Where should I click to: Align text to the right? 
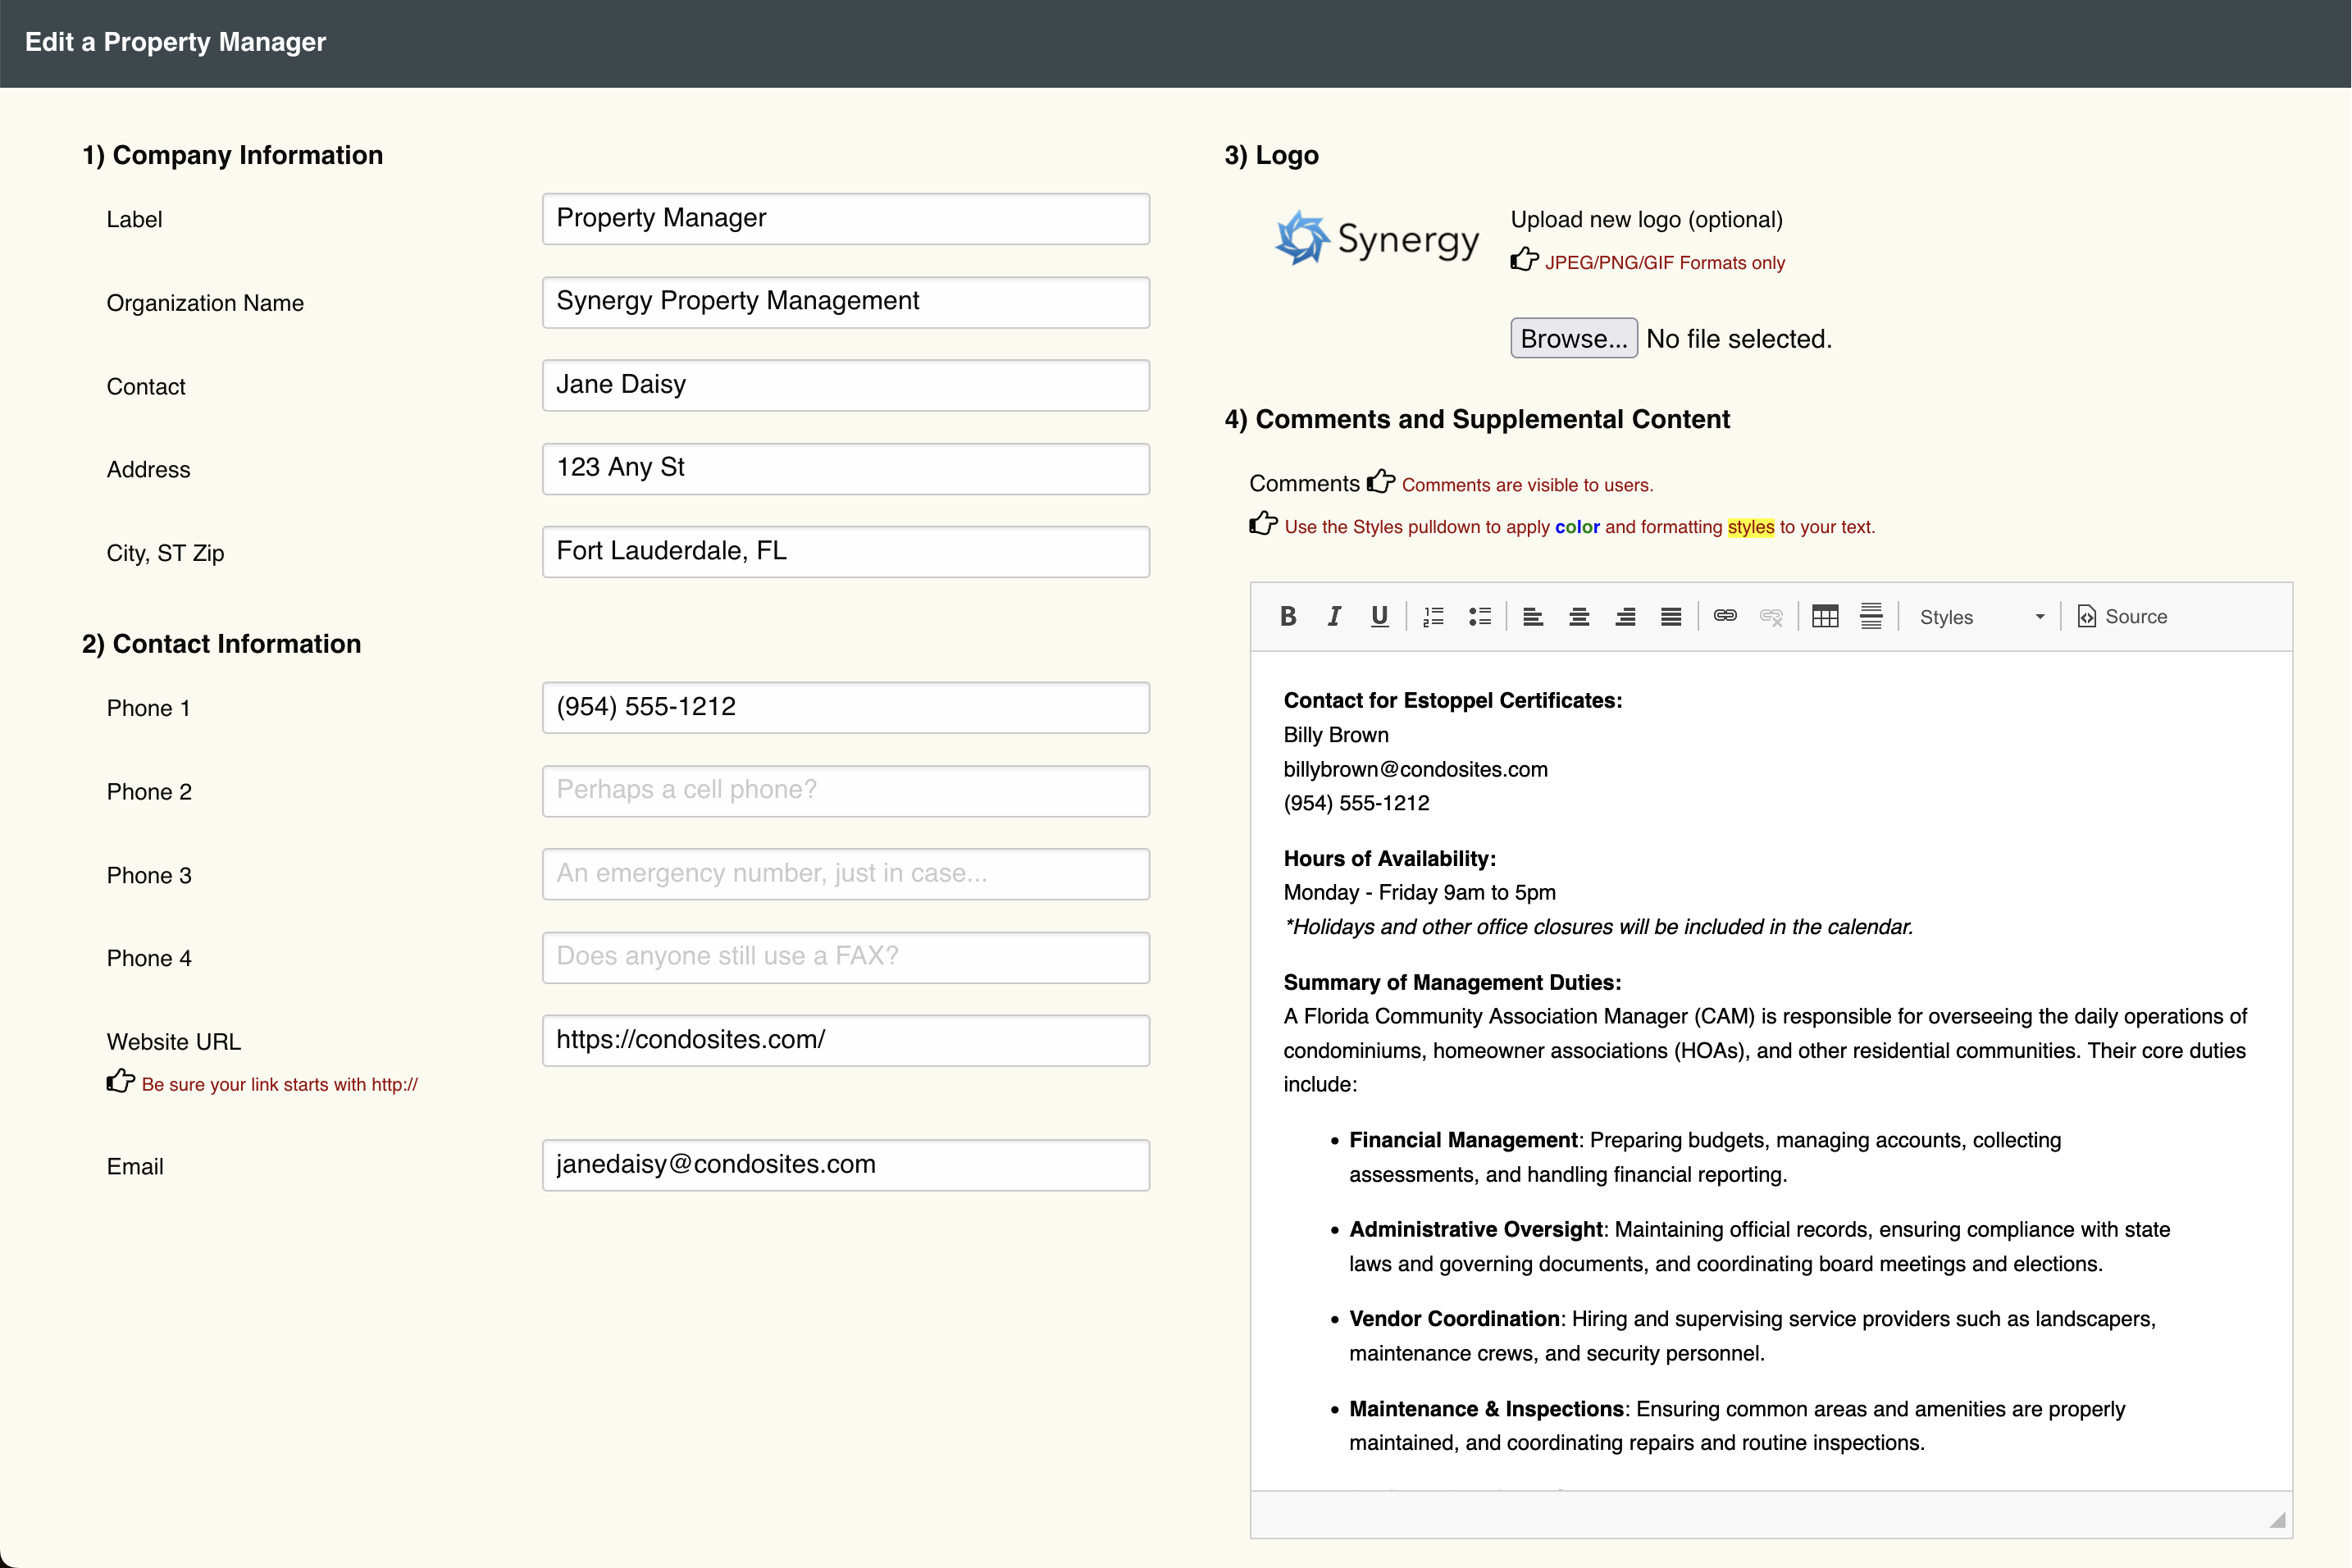click(1625, 617)
